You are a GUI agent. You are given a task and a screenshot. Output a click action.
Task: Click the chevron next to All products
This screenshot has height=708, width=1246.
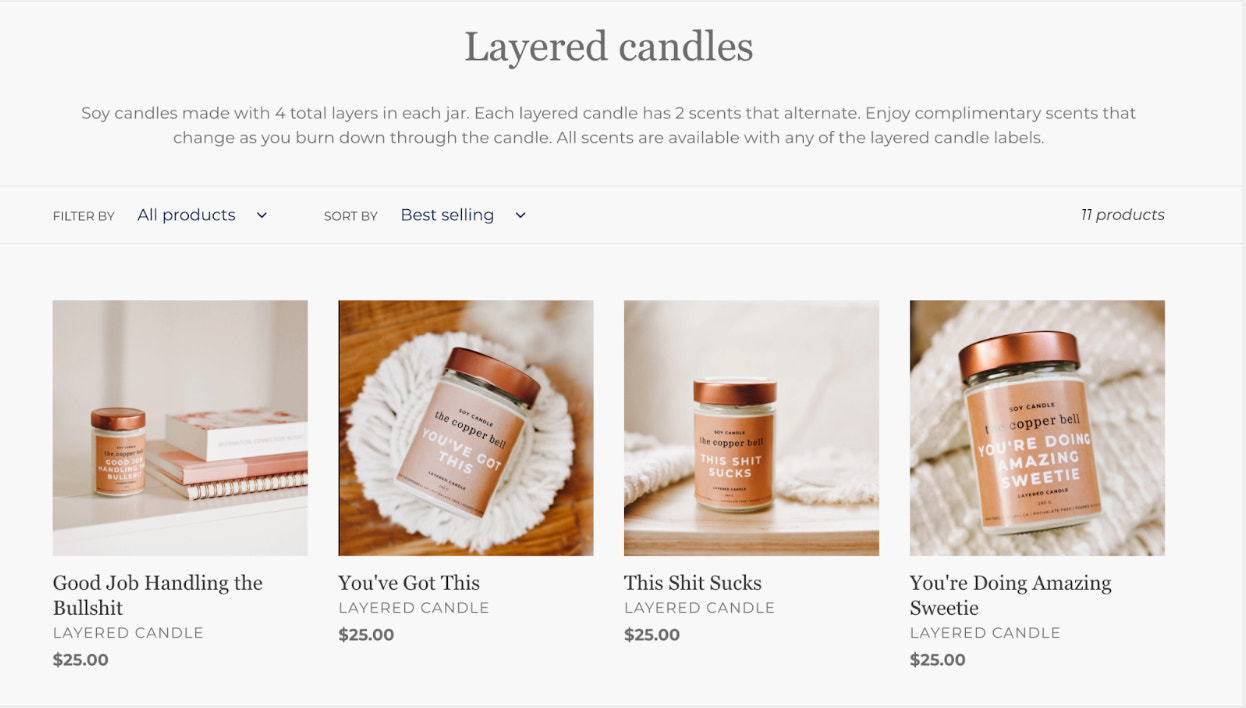261,215
